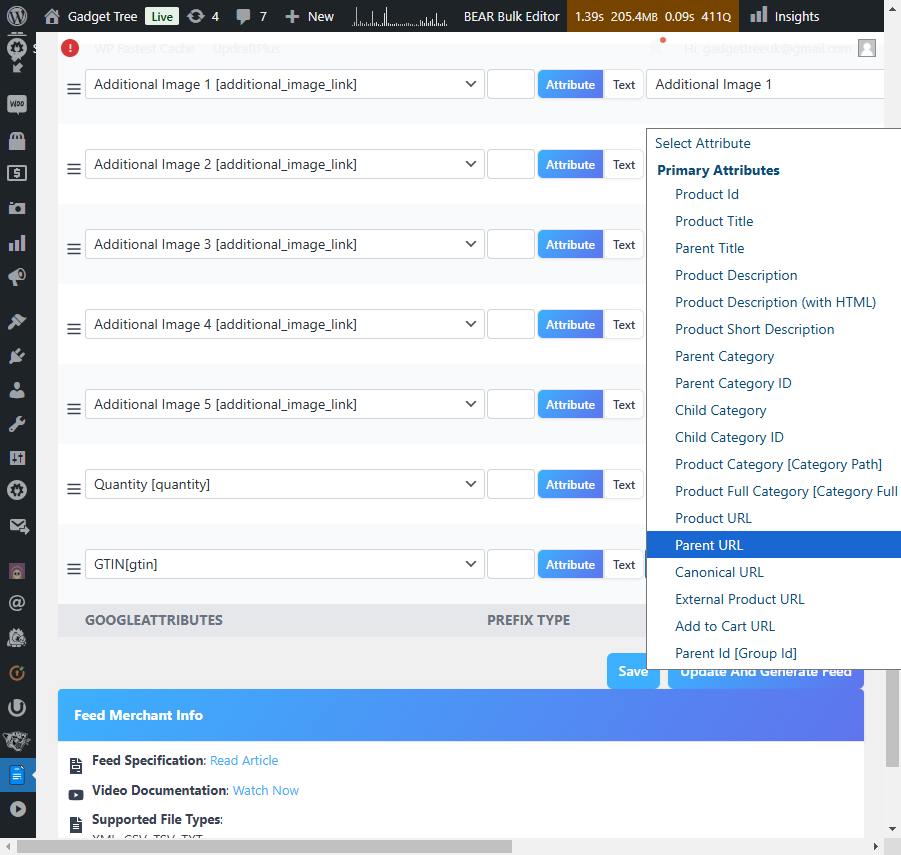Select Text type for Additional Image 3
This screenshot has width=901, height=855.
(x=623, y=244)
